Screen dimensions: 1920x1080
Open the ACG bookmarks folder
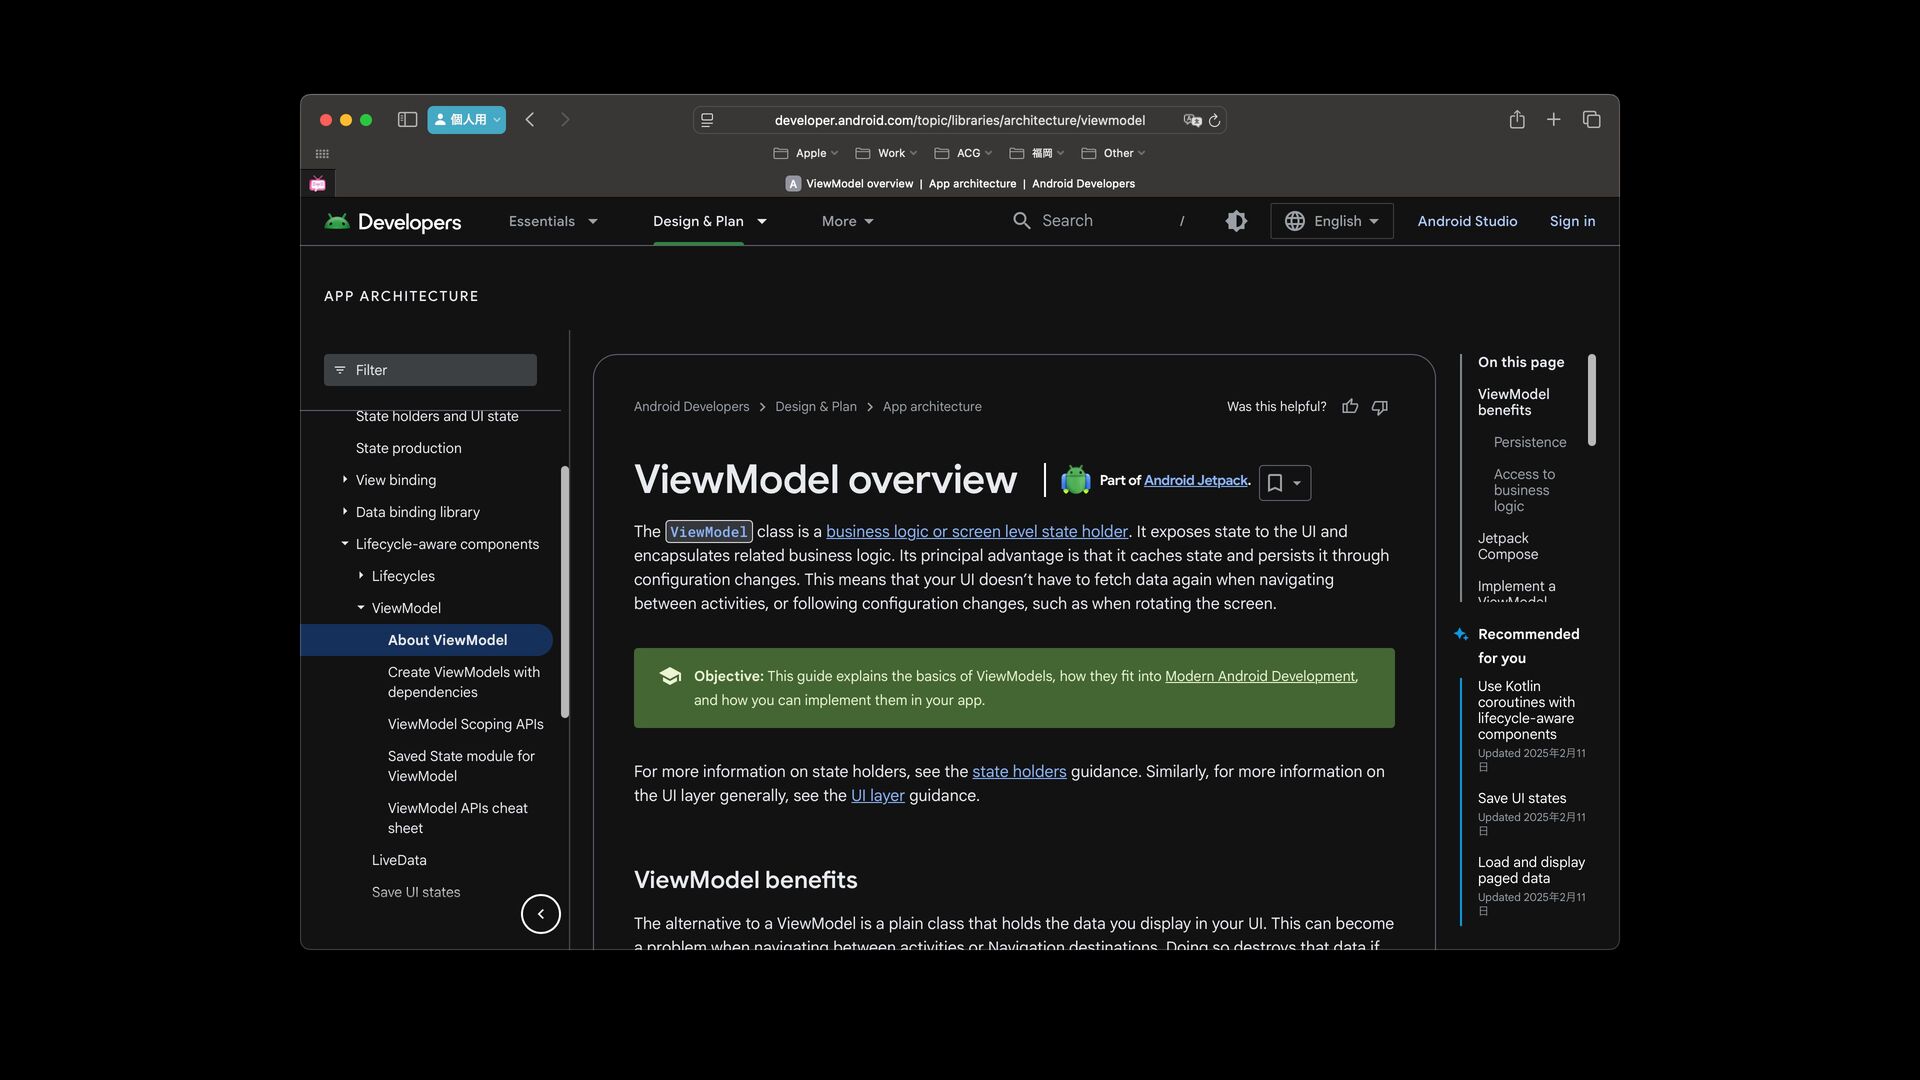point(963,153)
